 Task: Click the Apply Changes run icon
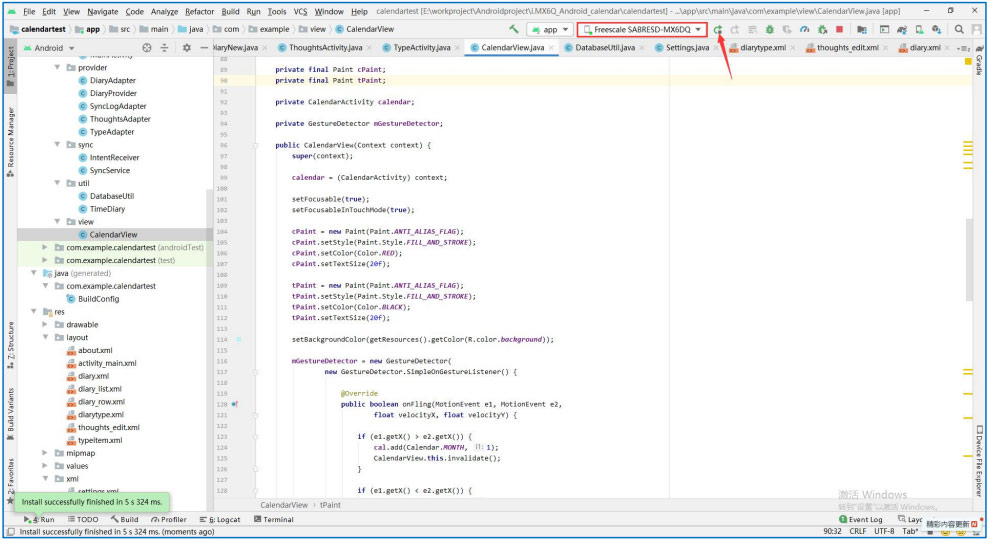718,29
